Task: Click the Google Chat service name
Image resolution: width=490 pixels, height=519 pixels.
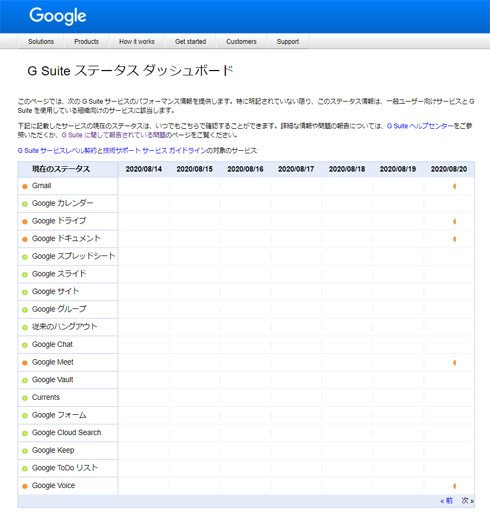Action: tap(52, 345)
